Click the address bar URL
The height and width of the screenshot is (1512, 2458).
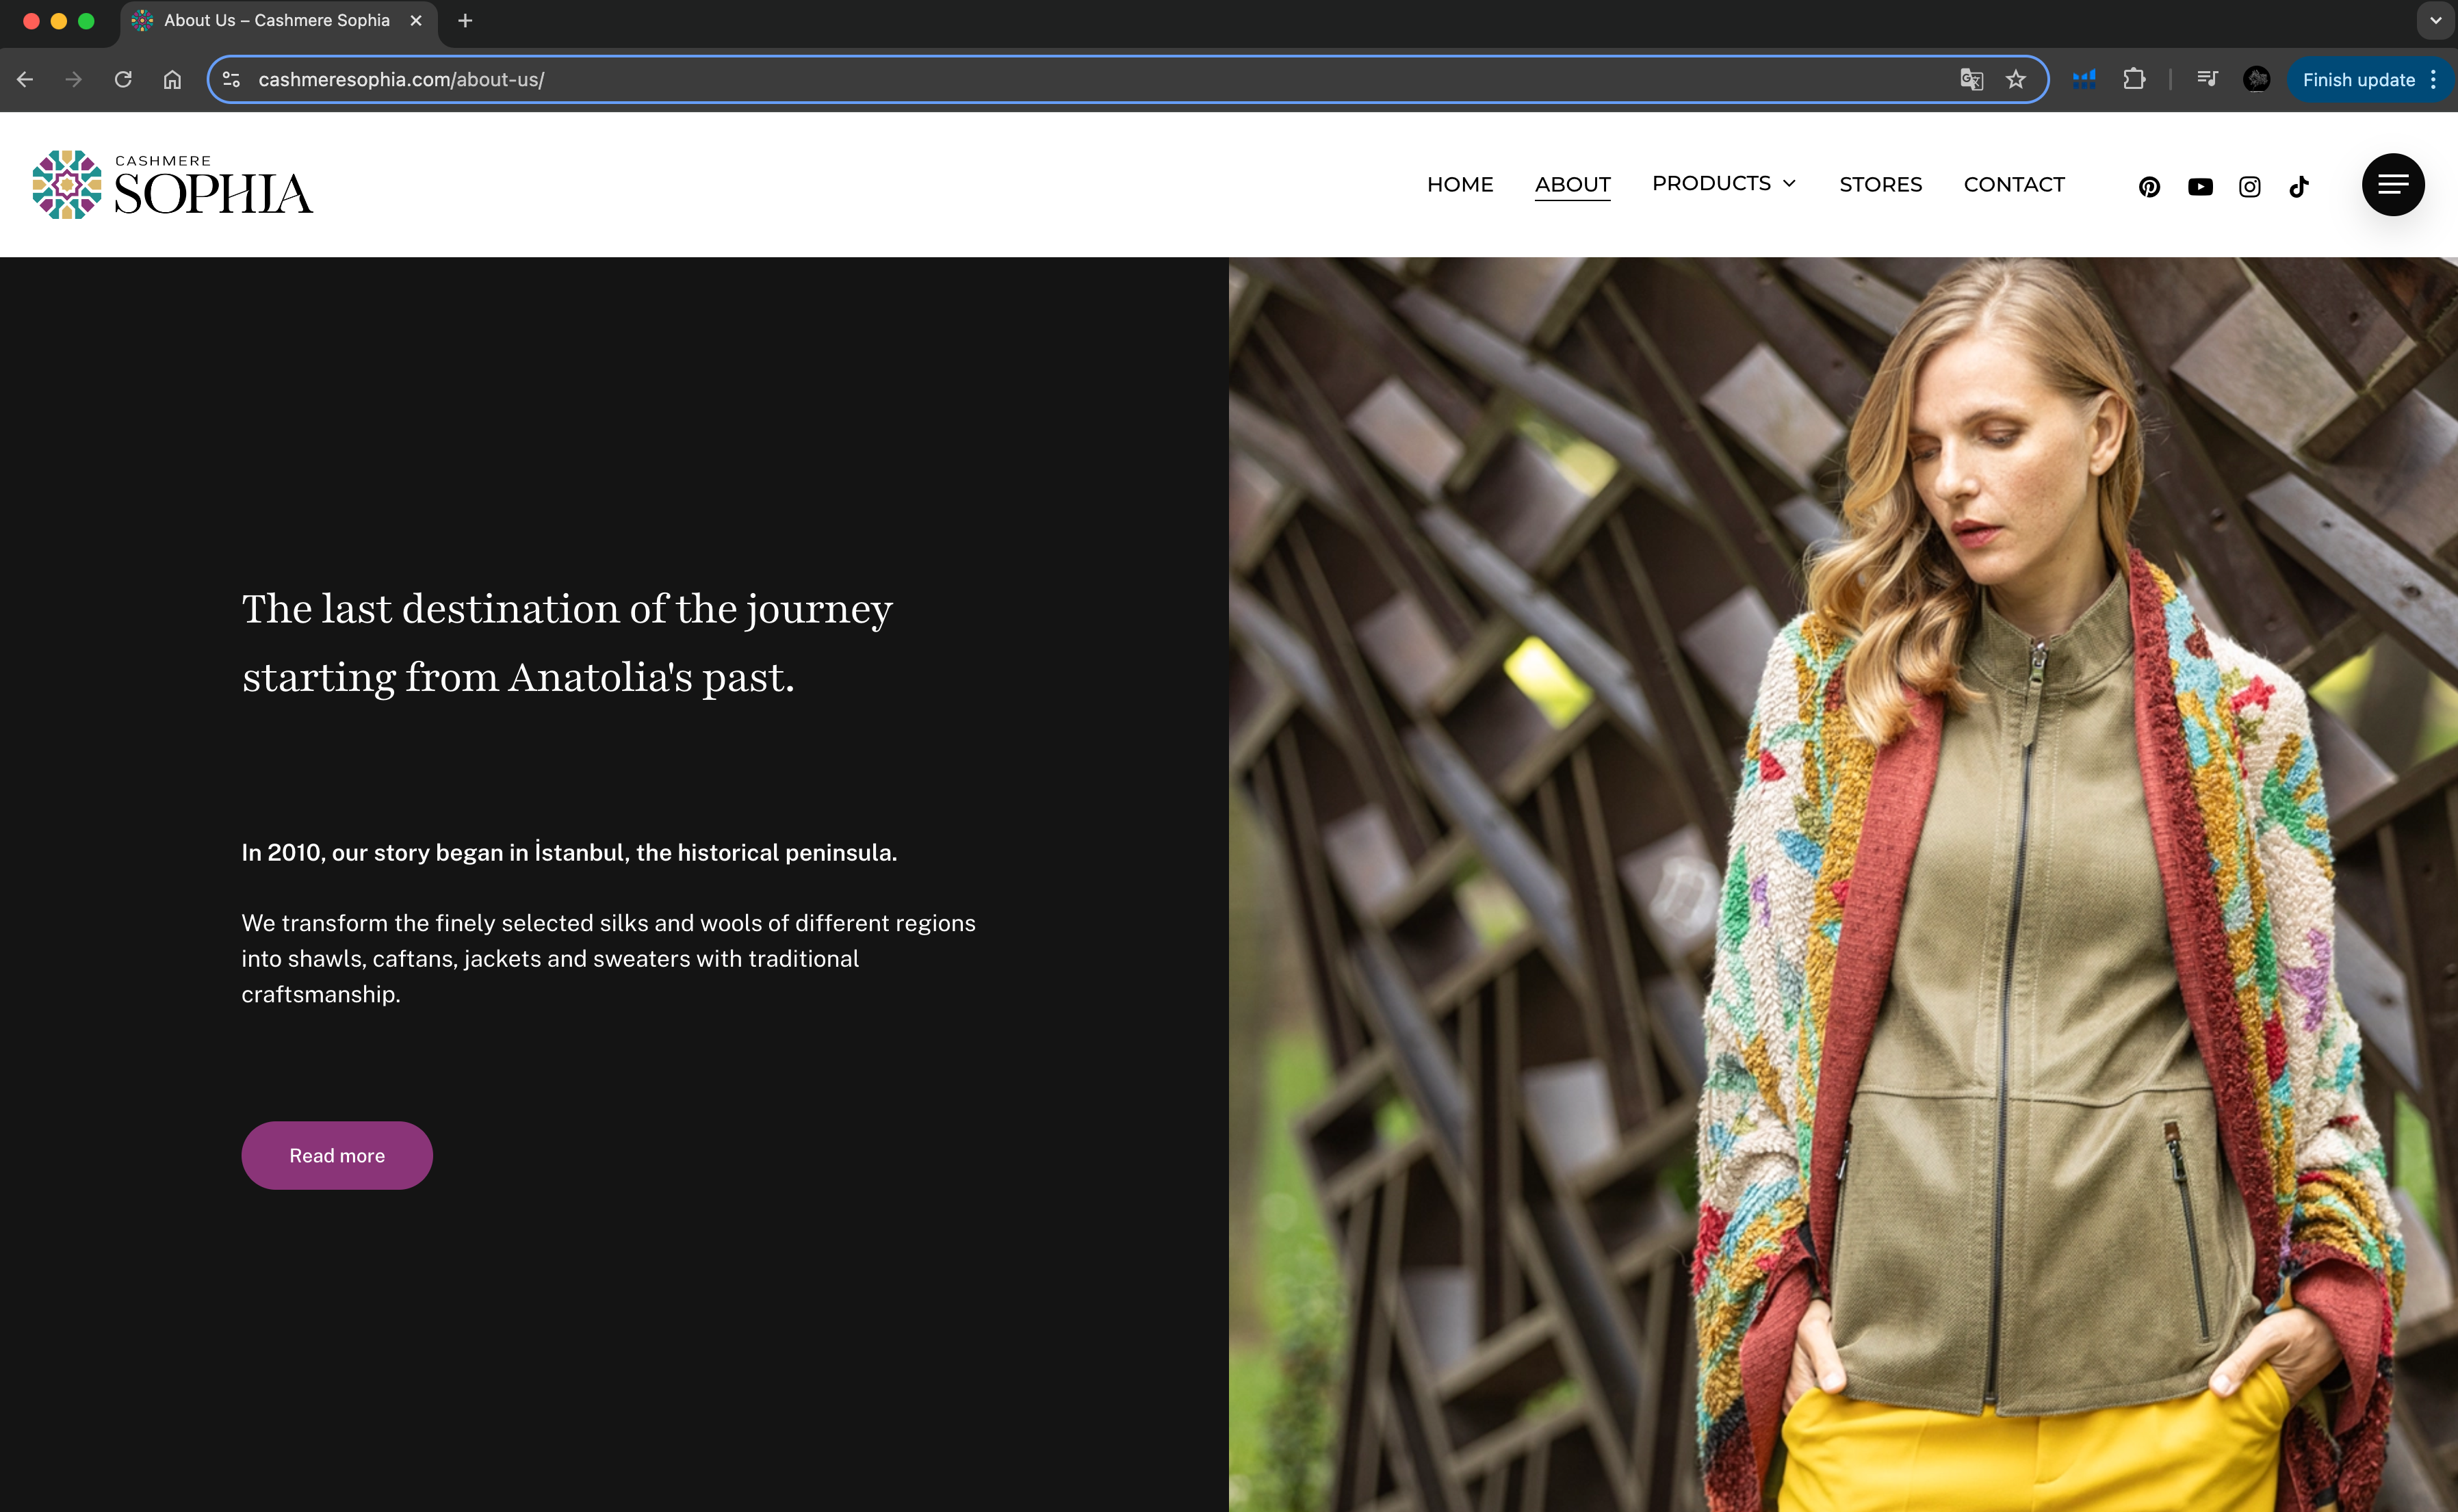pyautogui.click(x=401, y=79)
